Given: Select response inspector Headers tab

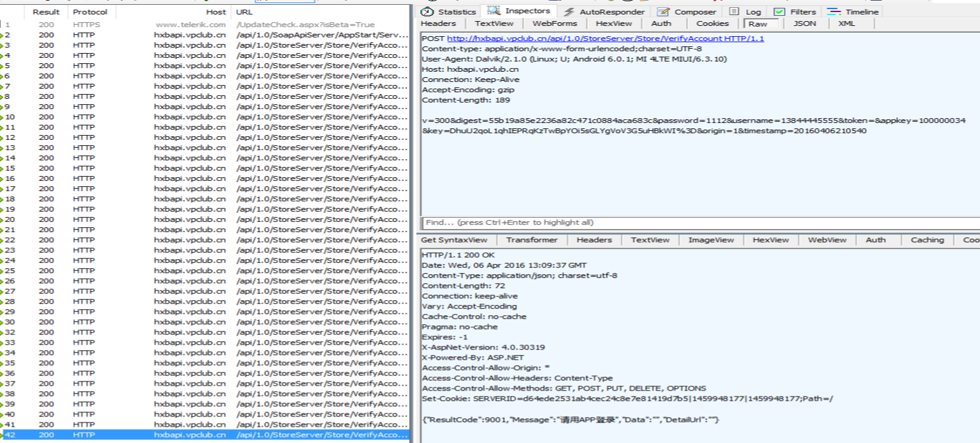Looking at the screenshot, I should pos(594,240).
